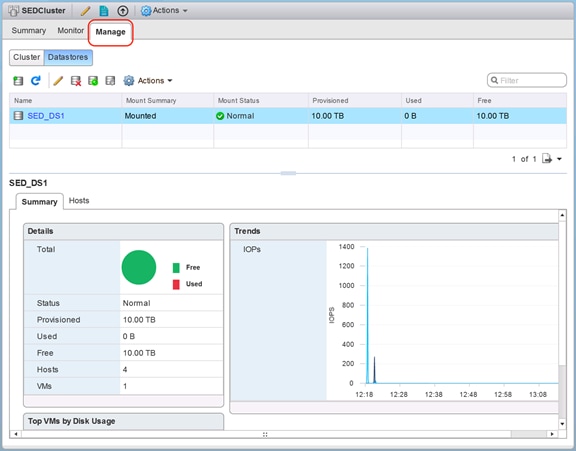Click the horizontal scrollbar right arrow
576x451 pixels.
coord(552,434)
